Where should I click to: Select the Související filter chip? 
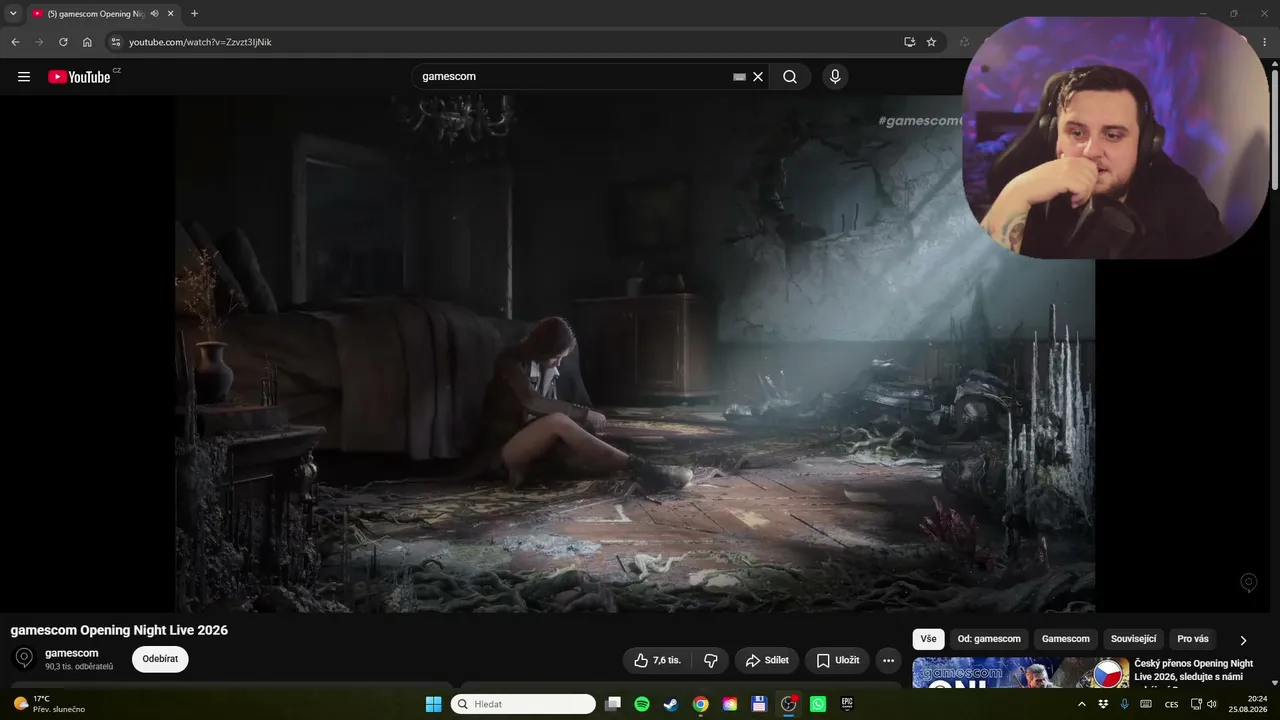pyautogui.click(x=1134, y=639)
